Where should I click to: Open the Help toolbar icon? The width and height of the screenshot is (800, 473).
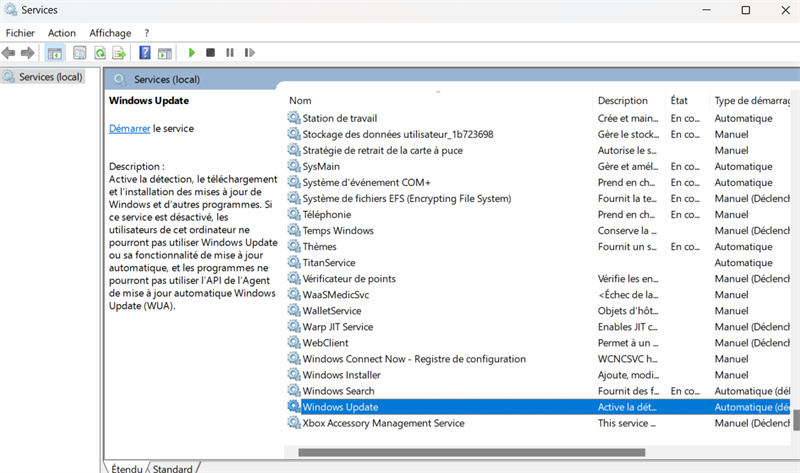[x=145, y=53]
